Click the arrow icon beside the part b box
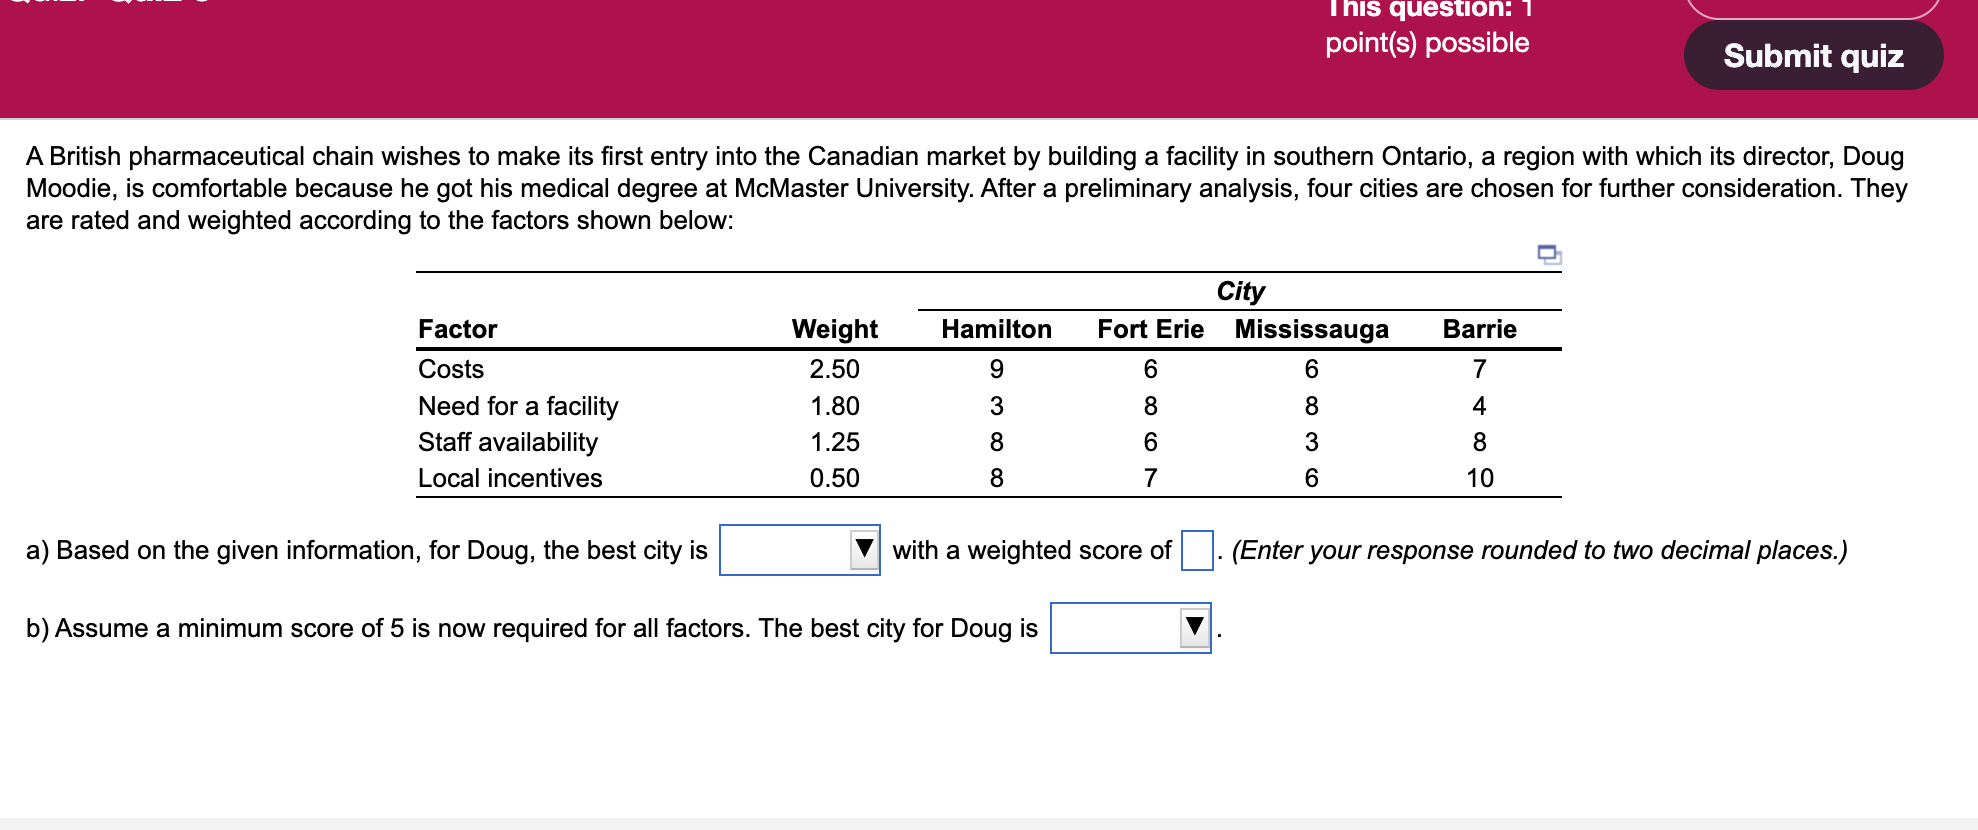 pyautogui.click(x=1192, y=628)
